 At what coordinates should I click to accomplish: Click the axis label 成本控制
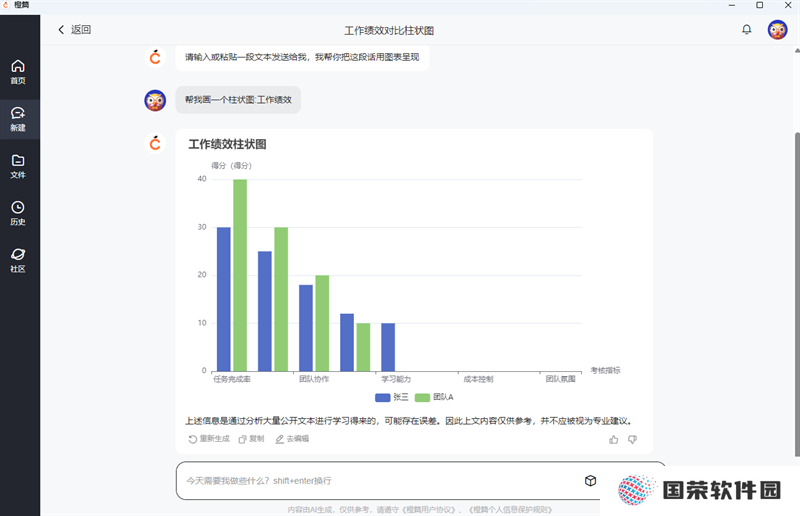tap(479, 379)
